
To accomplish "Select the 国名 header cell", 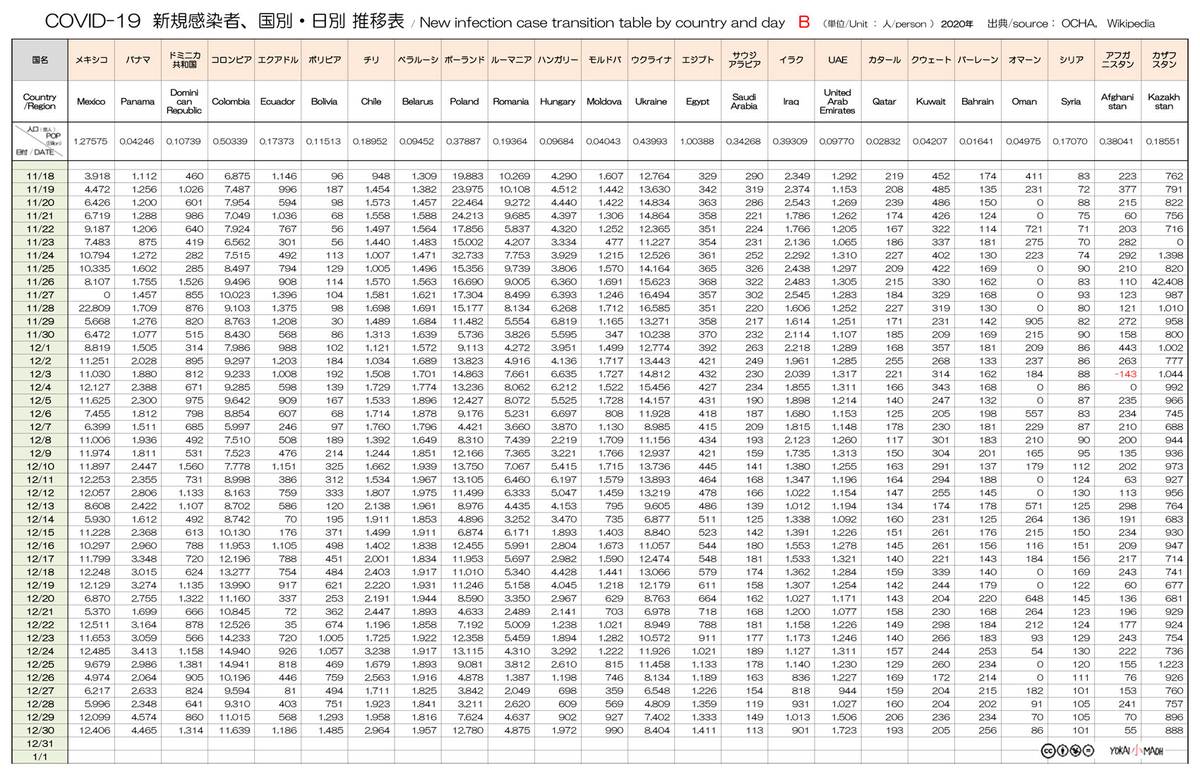I will [x=40, y=60].
